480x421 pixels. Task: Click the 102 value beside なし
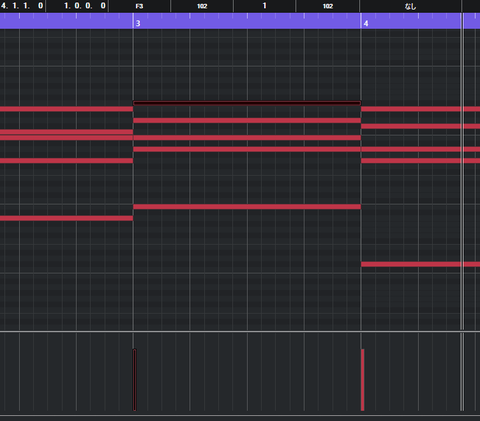328,6
